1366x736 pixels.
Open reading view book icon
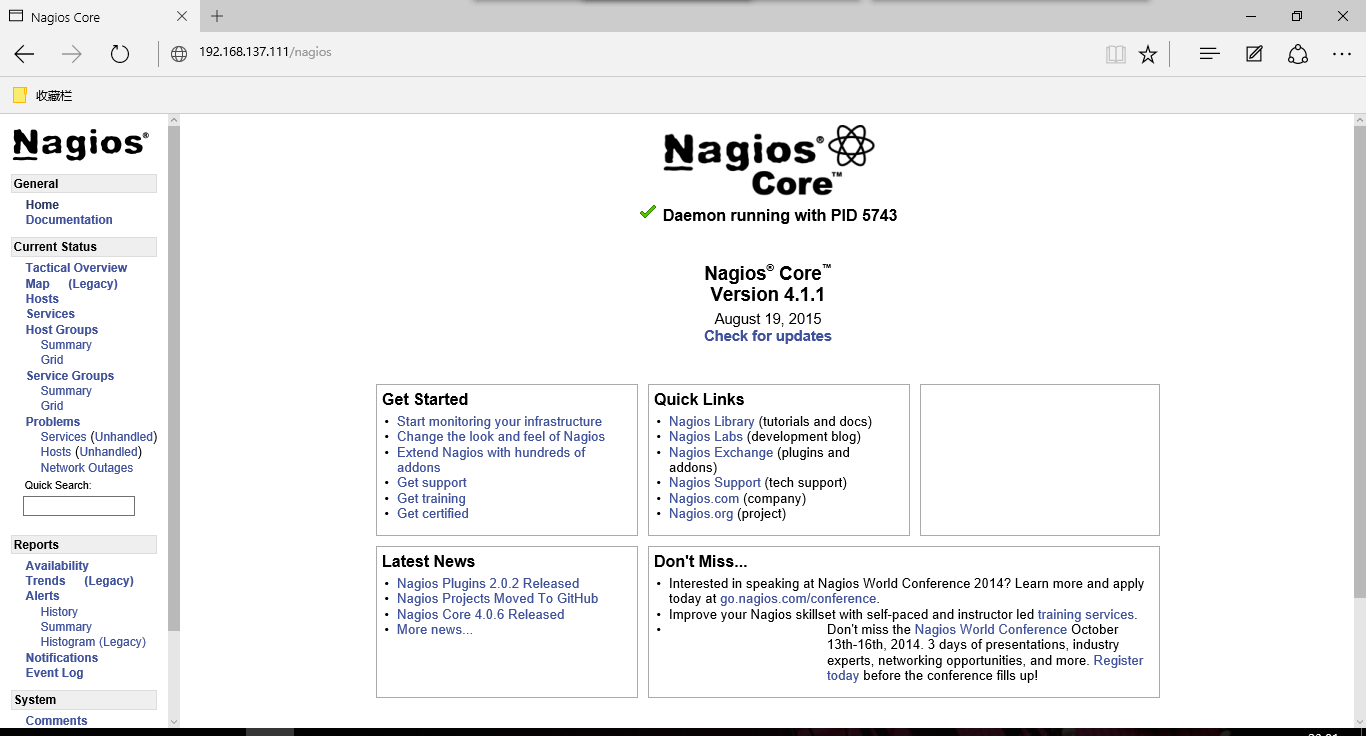click(x=1116, y=54)
